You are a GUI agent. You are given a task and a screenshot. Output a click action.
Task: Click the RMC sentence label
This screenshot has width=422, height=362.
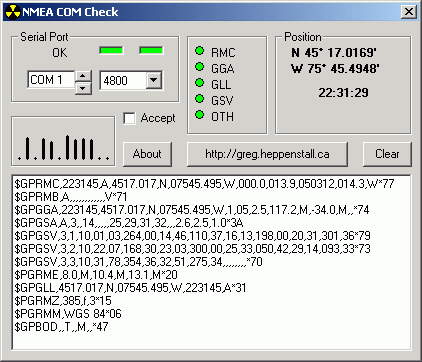tap(223, 52)
